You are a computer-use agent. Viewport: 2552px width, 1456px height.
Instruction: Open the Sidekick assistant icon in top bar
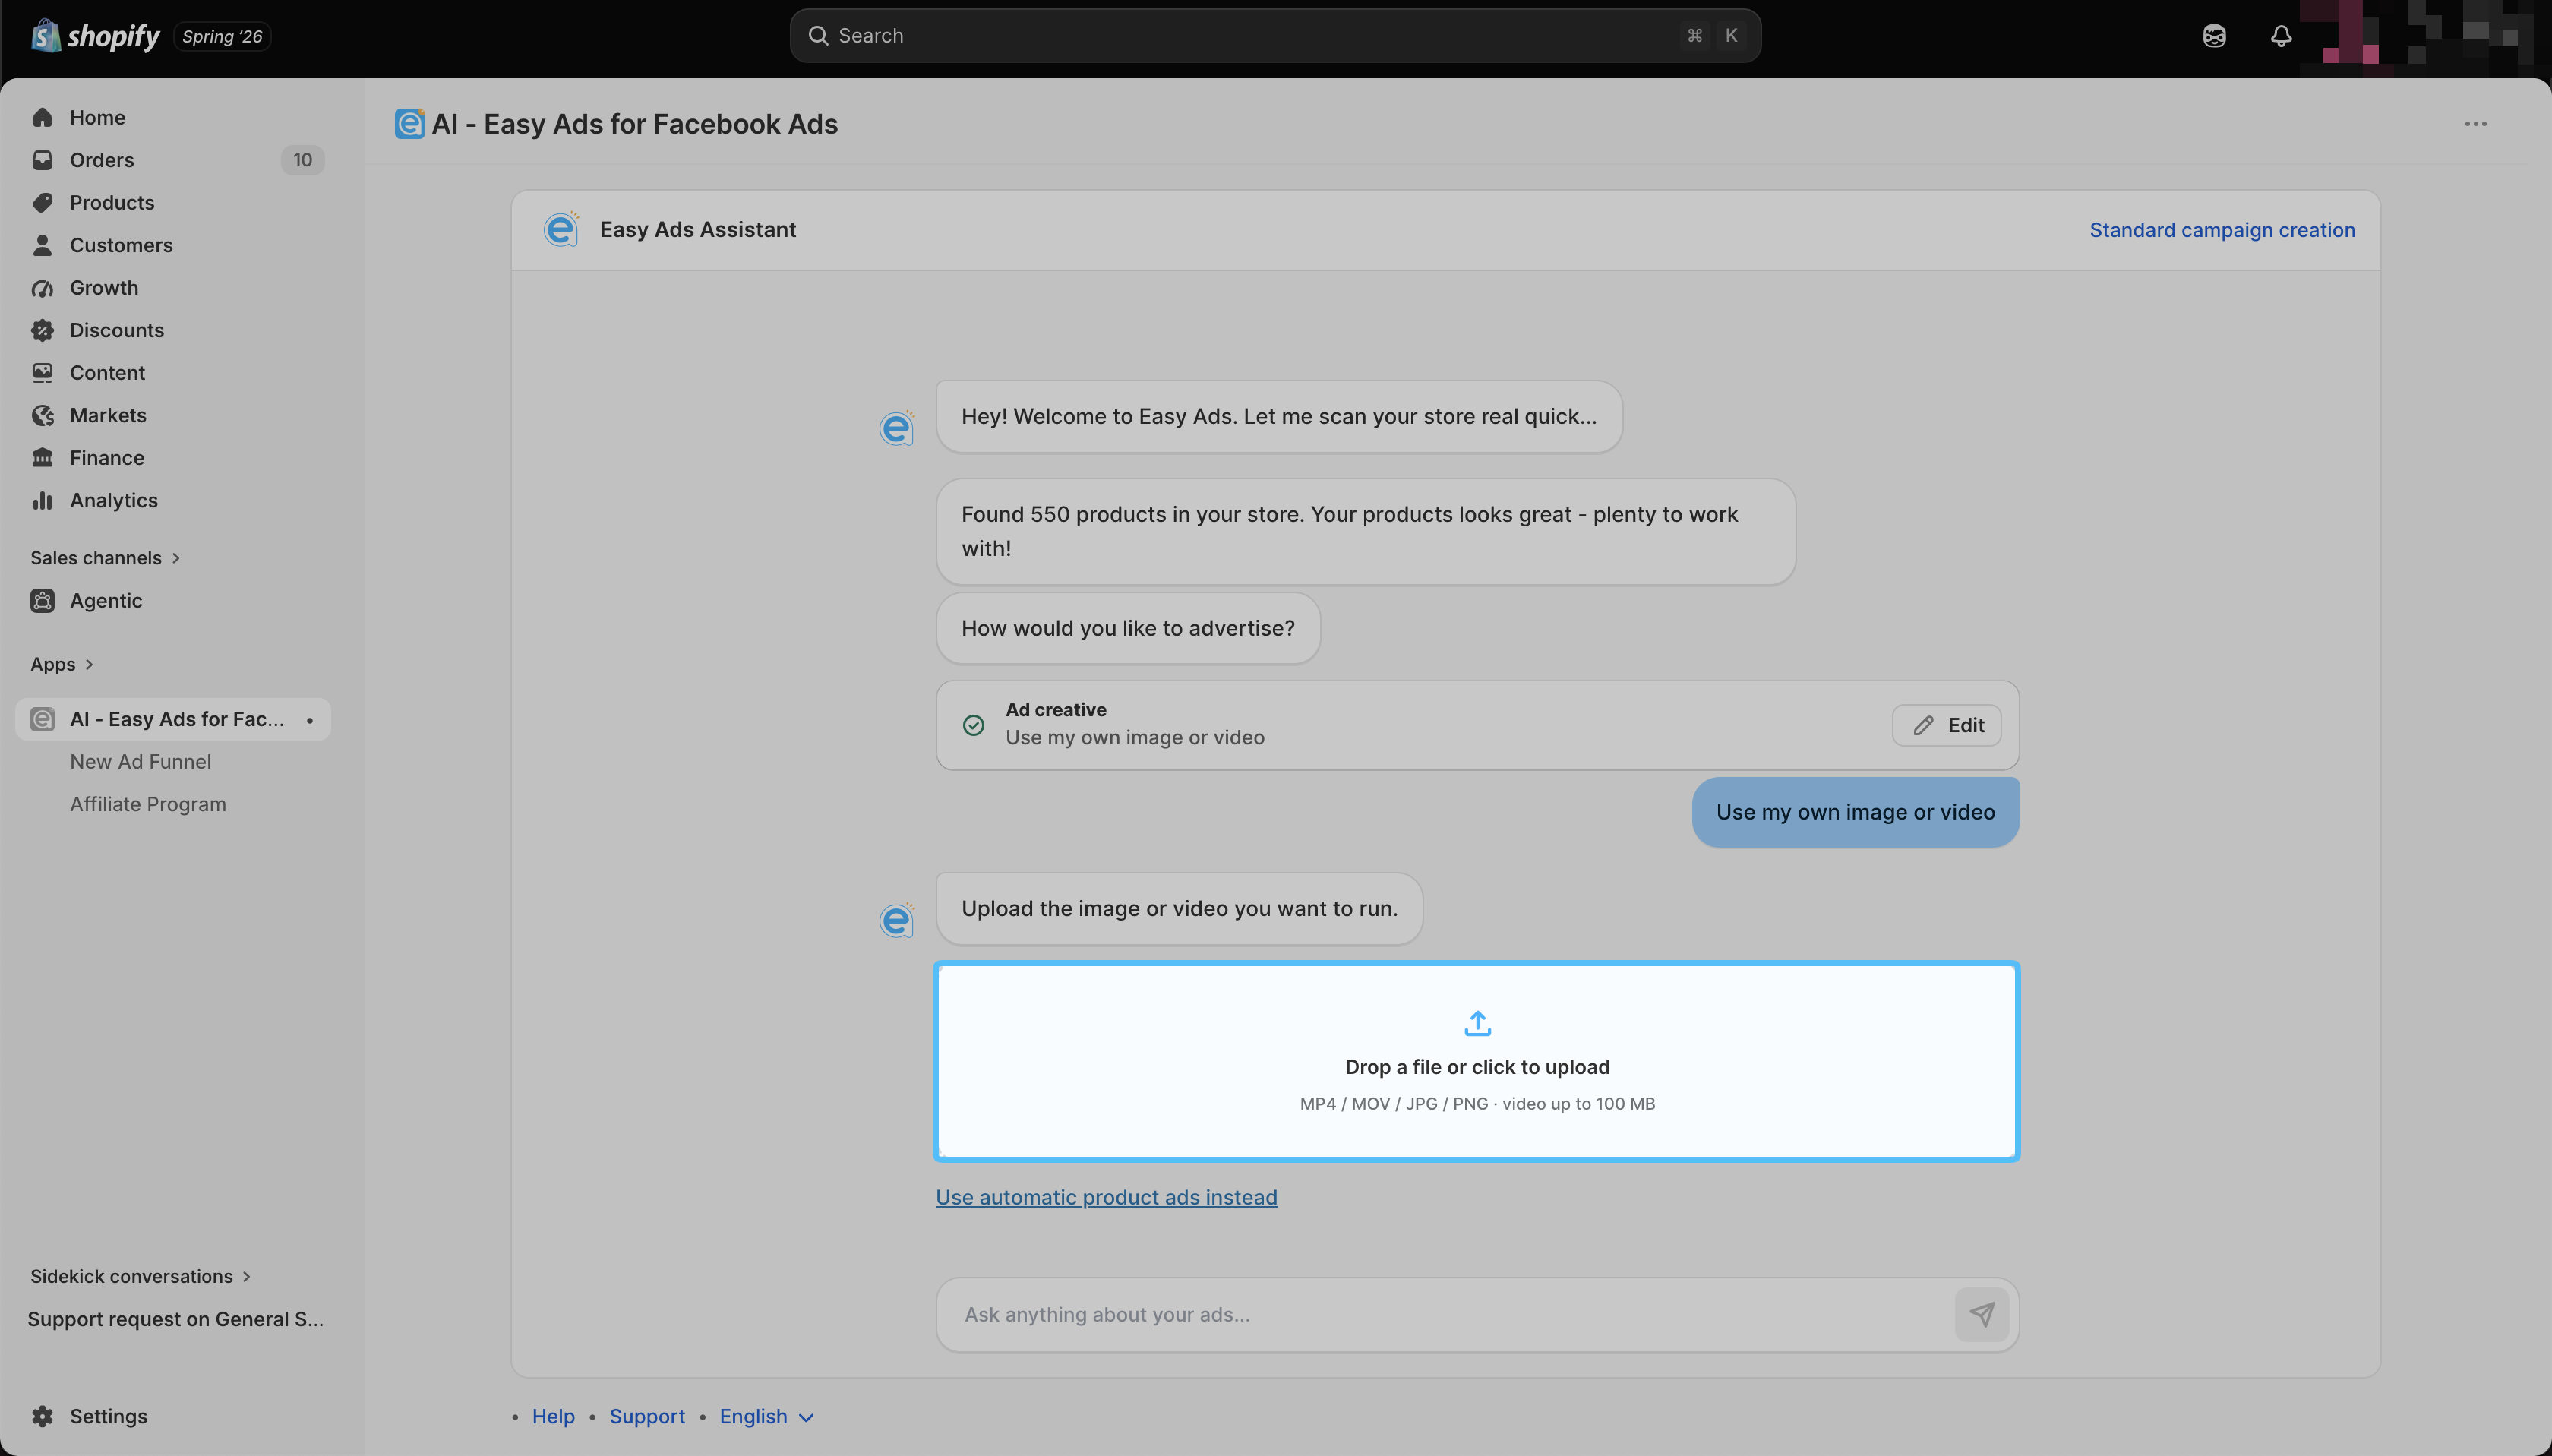pos(2214,36)
